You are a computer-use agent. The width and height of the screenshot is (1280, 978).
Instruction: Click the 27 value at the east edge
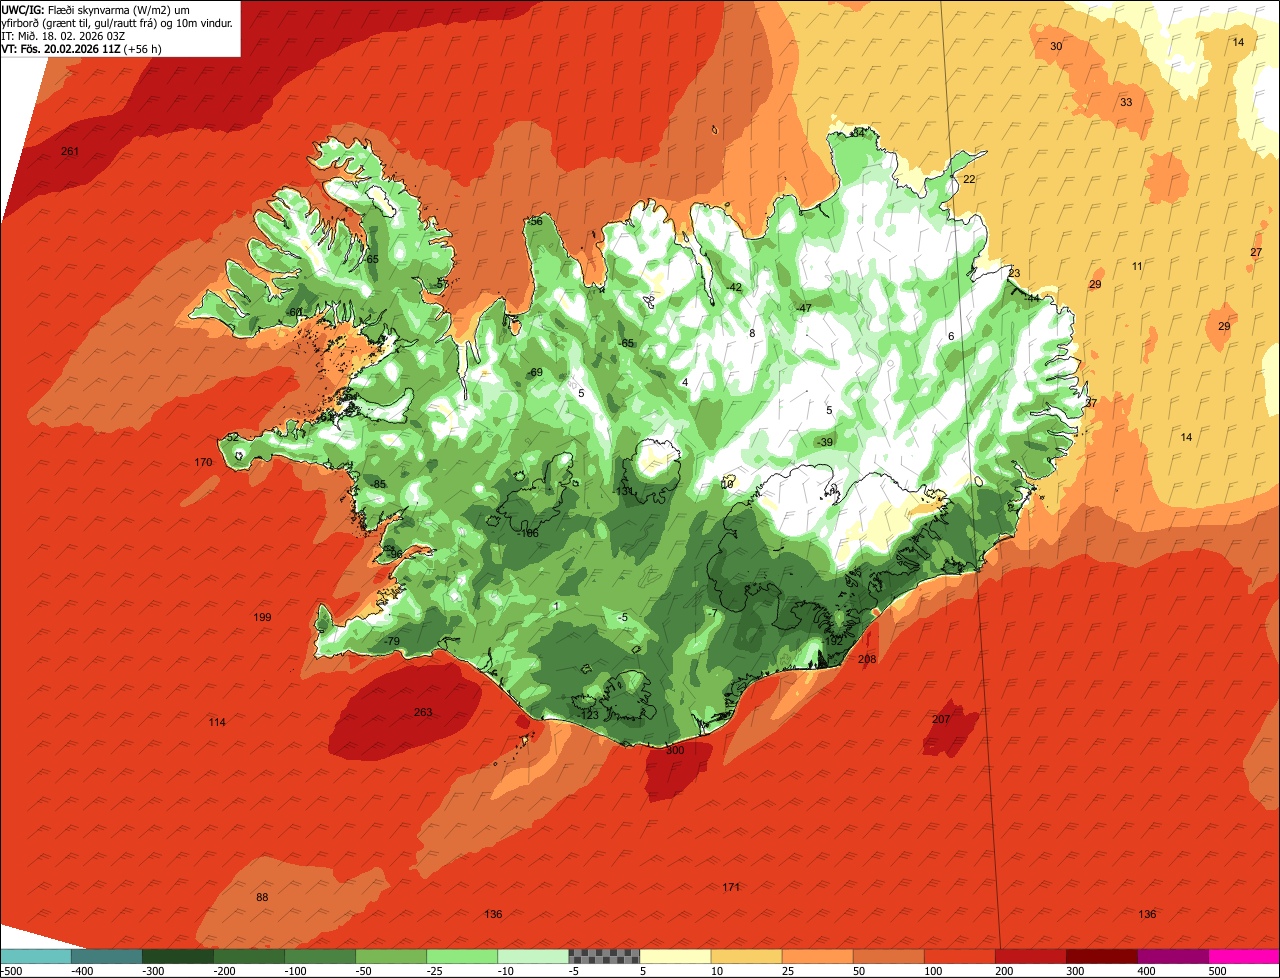[x=1256, y=253]
